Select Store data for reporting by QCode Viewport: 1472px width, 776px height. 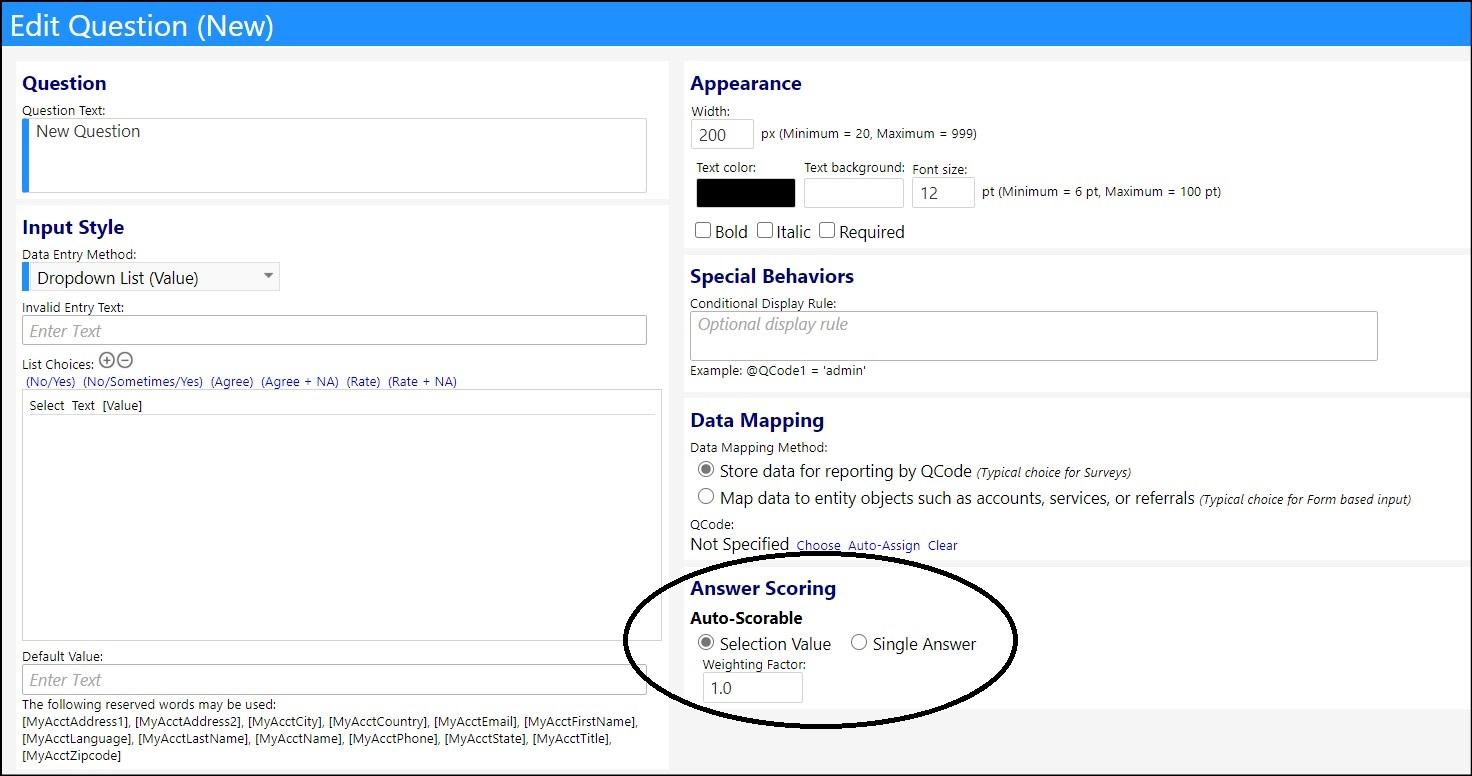click(x=706, y=469)
